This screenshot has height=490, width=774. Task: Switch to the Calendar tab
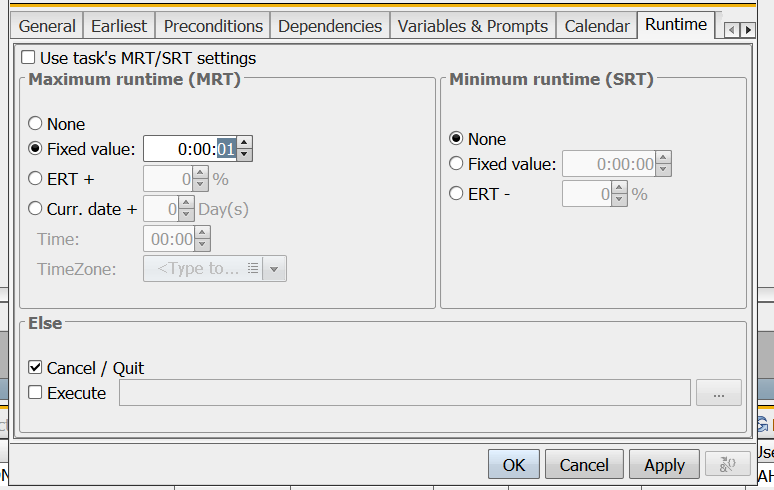click(x=597, y=26)
